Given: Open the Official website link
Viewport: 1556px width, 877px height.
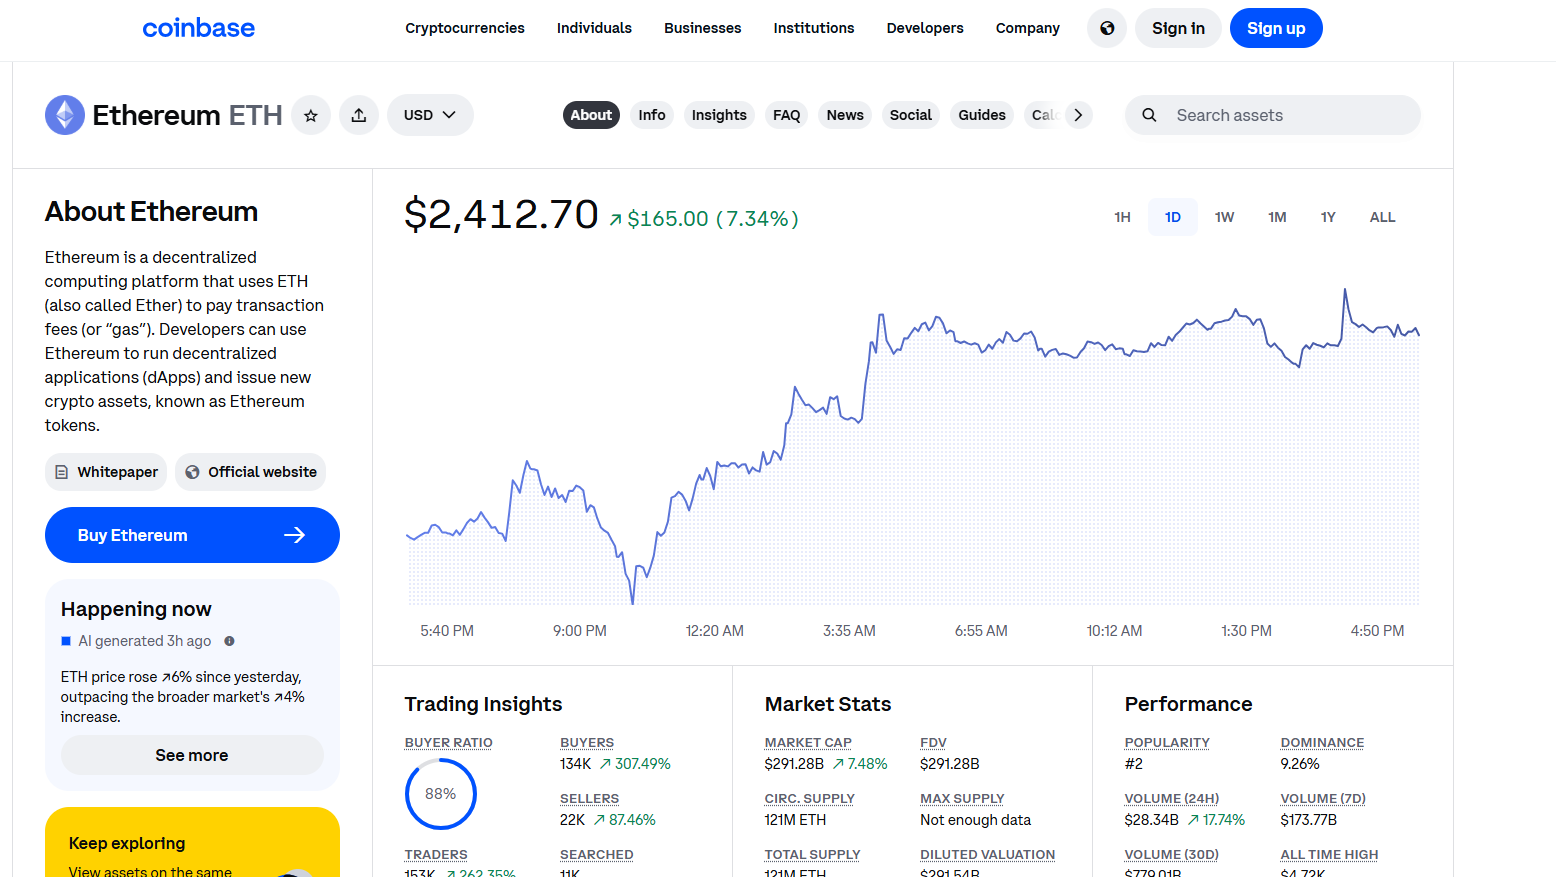Looking at the screenshot, I should tap(250, 472).
